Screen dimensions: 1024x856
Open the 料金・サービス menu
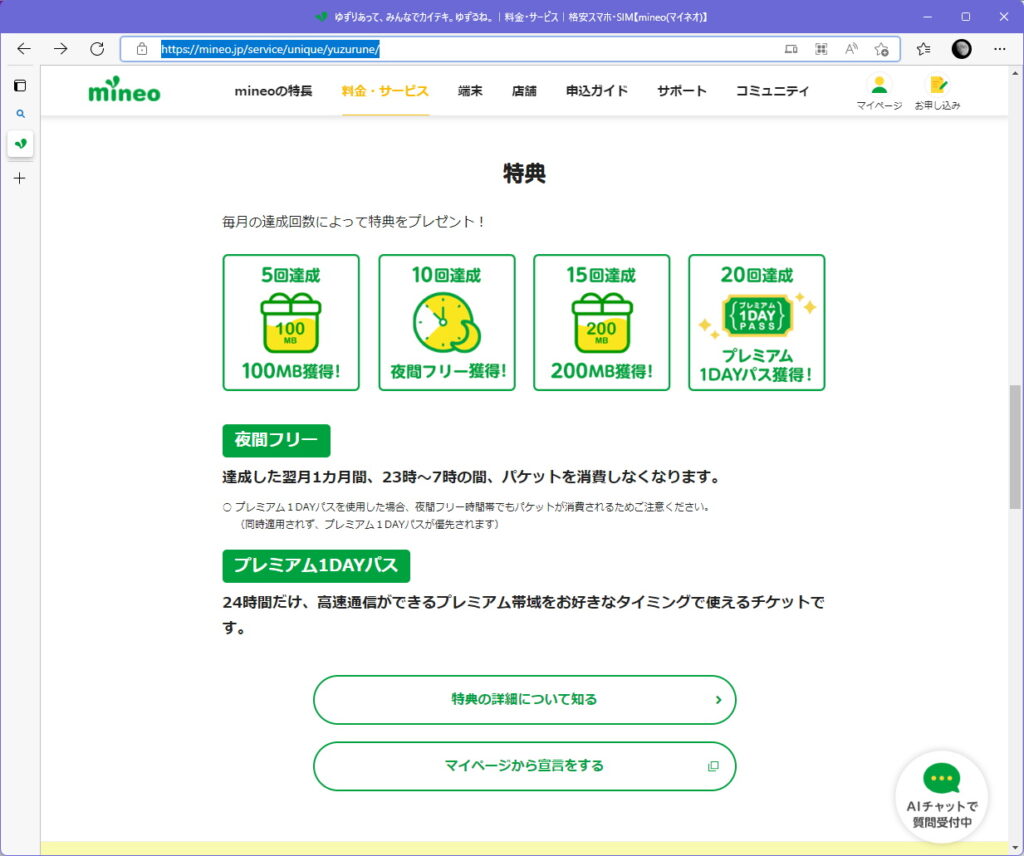coord(385,91)
